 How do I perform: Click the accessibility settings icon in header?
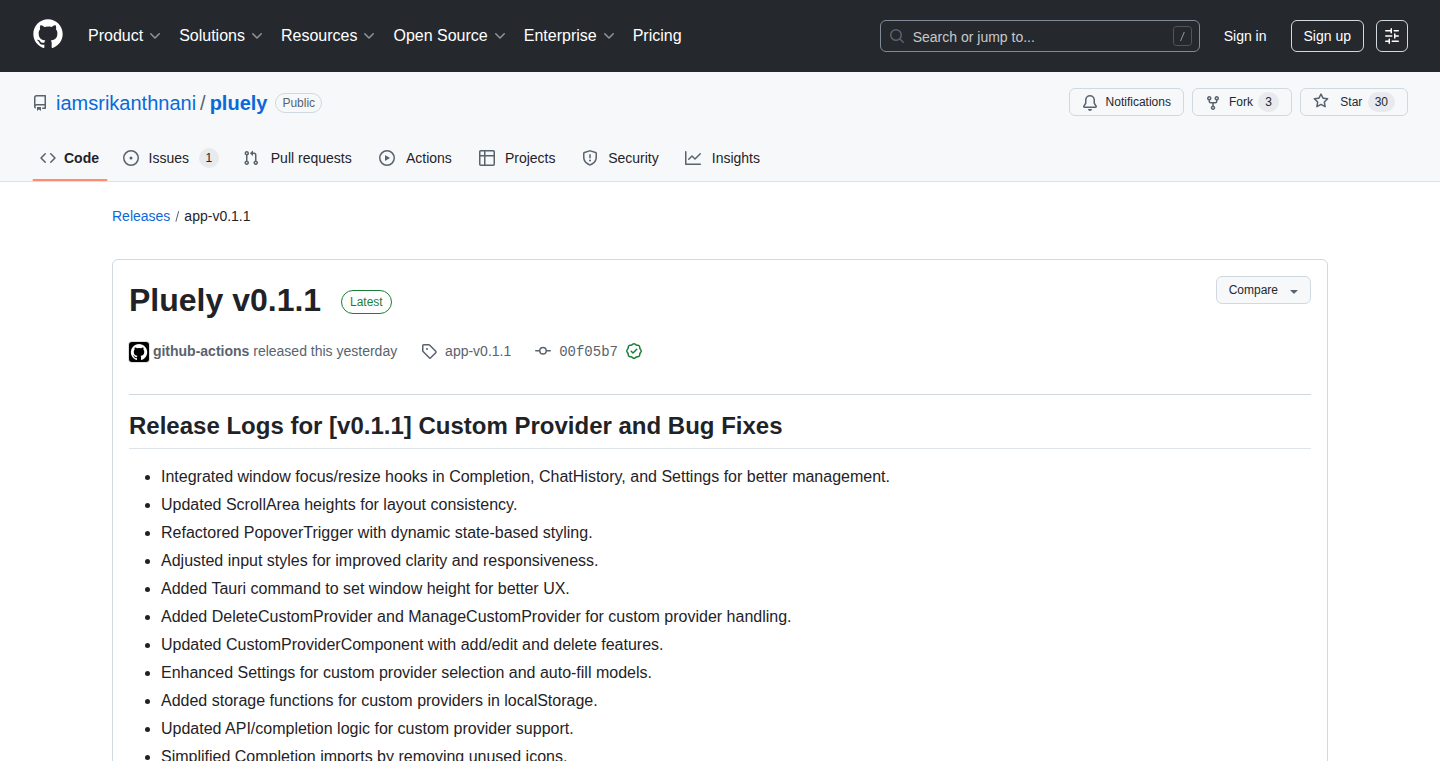[1392, 36]
